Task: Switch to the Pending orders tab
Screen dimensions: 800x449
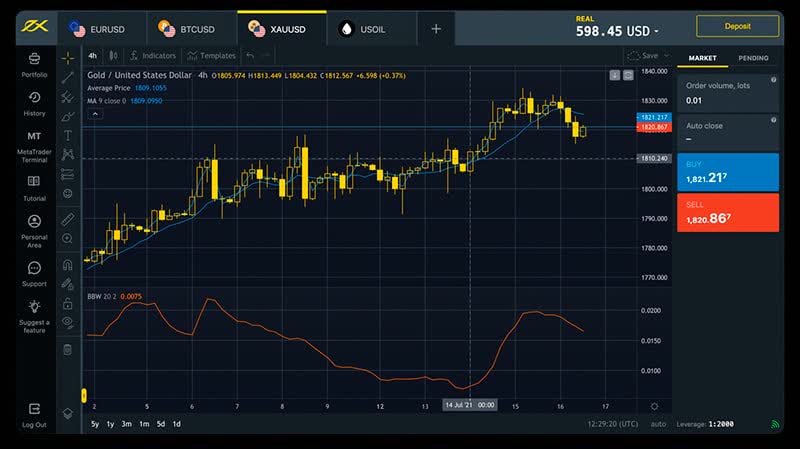Action: [753, 58]
